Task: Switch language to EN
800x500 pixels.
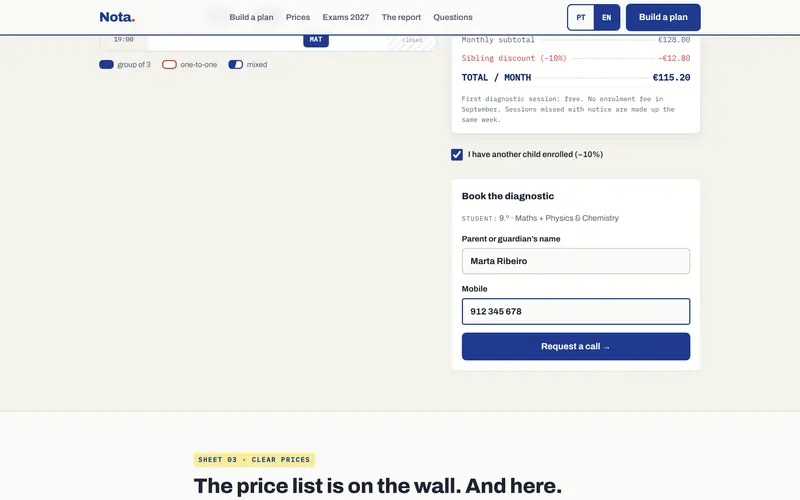Action: tap(607, 17)
